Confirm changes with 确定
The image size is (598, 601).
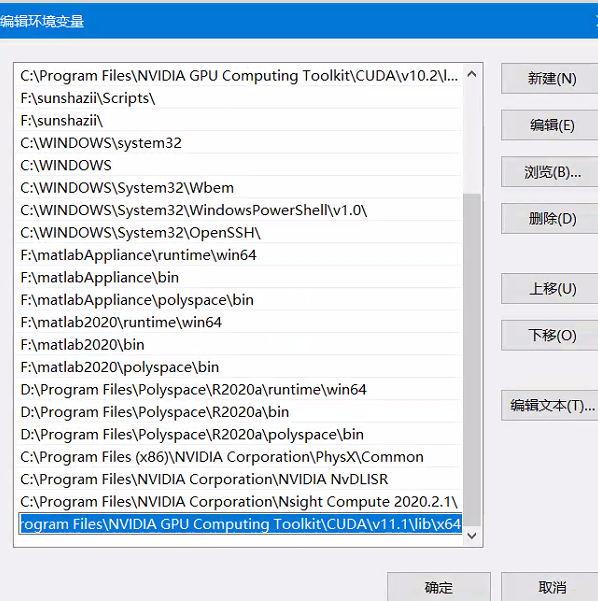(439, 587)
